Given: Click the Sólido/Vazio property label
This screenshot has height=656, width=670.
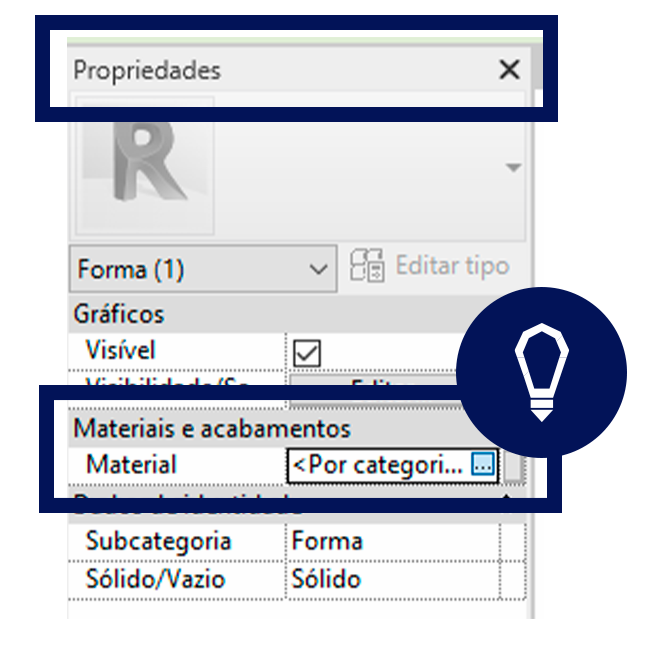Looking at the screenshot, I should [155, 580].
